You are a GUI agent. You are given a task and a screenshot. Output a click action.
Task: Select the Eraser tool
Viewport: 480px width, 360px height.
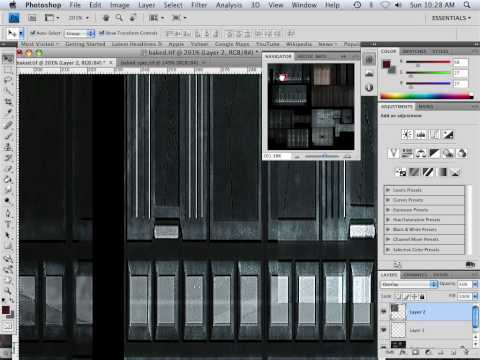(7, 169)
